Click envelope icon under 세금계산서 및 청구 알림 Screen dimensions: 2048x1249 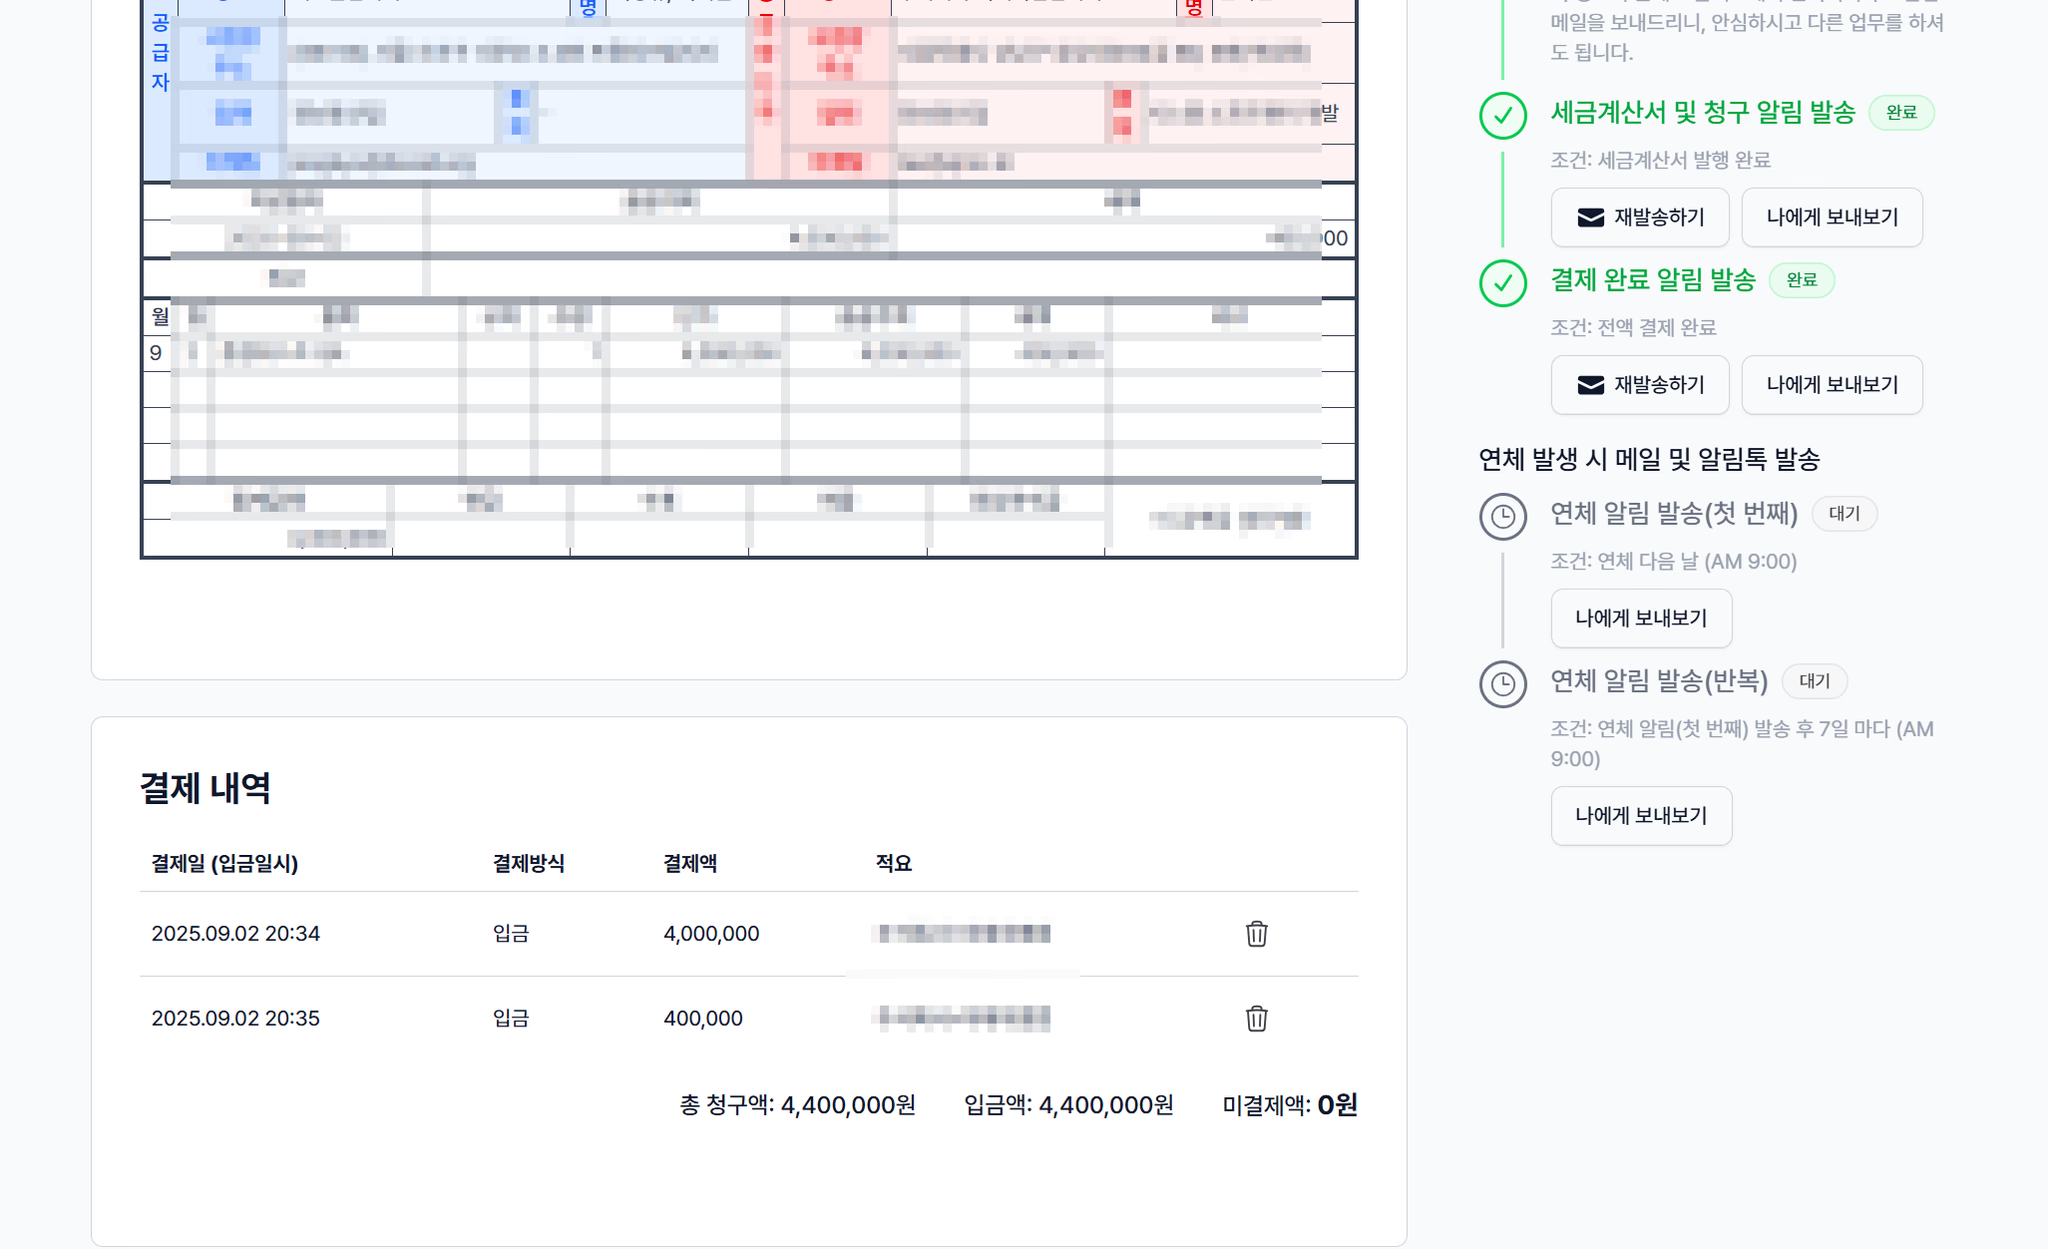tap(1590, 218)
